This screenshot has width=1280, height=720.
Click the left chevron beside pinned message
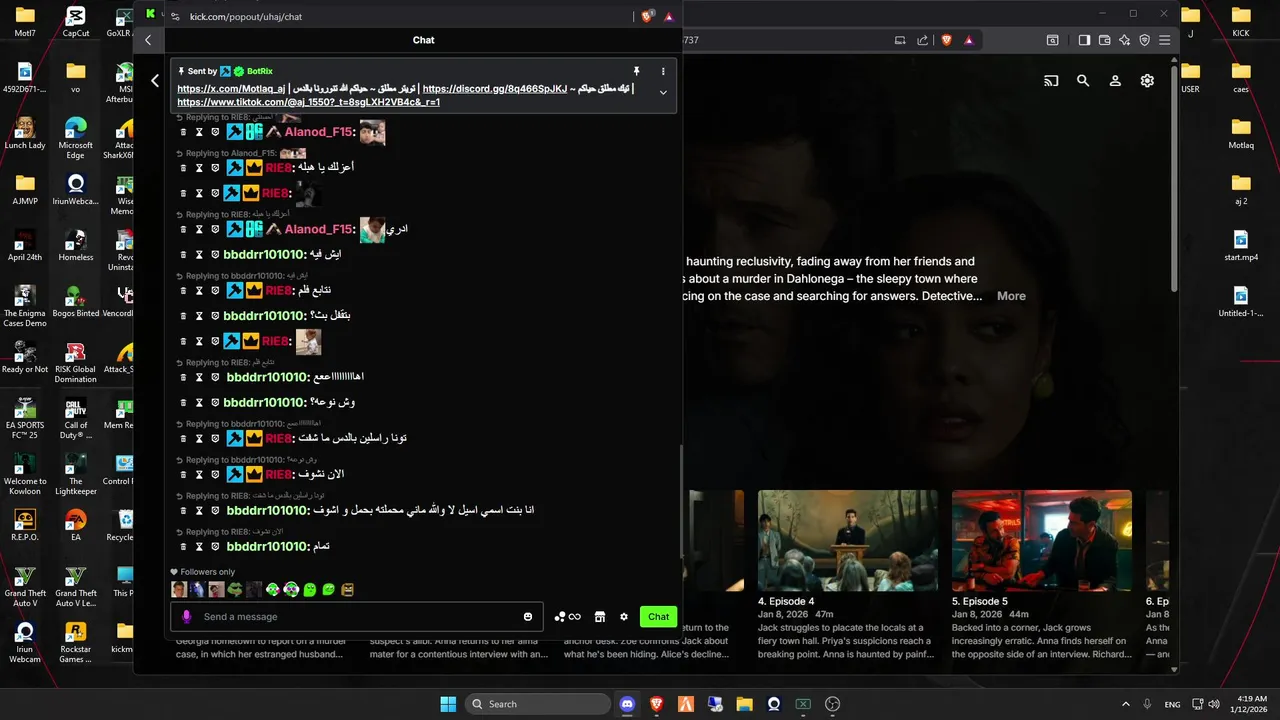click(x=154, y=81)
